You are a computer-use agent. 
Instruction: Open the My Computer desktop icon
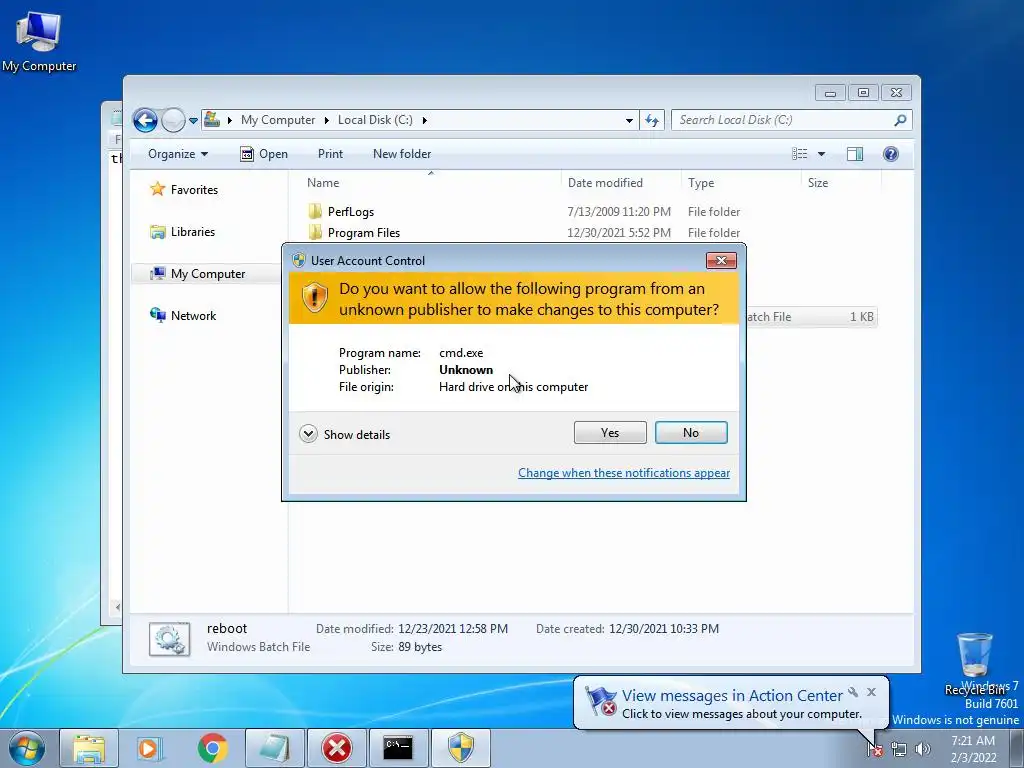click(39, 40)
